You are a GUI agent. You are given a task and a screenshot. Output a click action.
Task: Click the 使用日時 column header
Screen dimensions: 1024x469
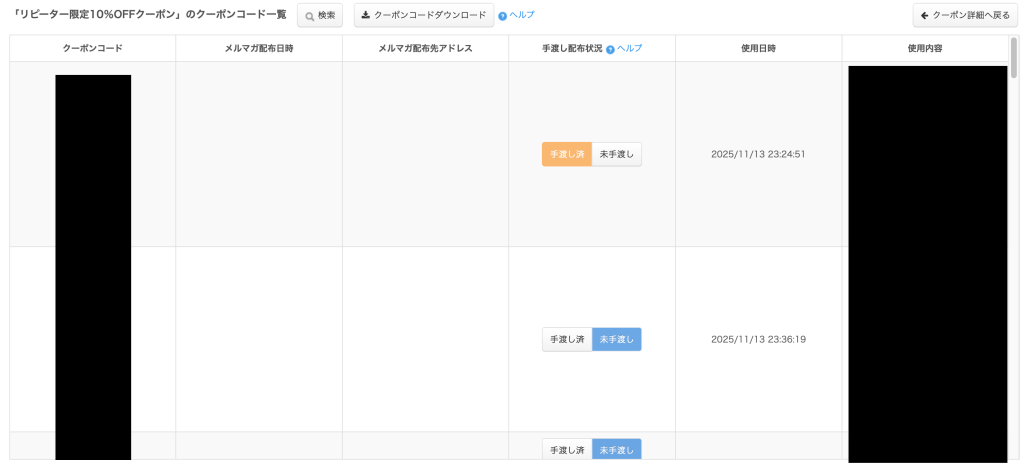coord(758,48)
